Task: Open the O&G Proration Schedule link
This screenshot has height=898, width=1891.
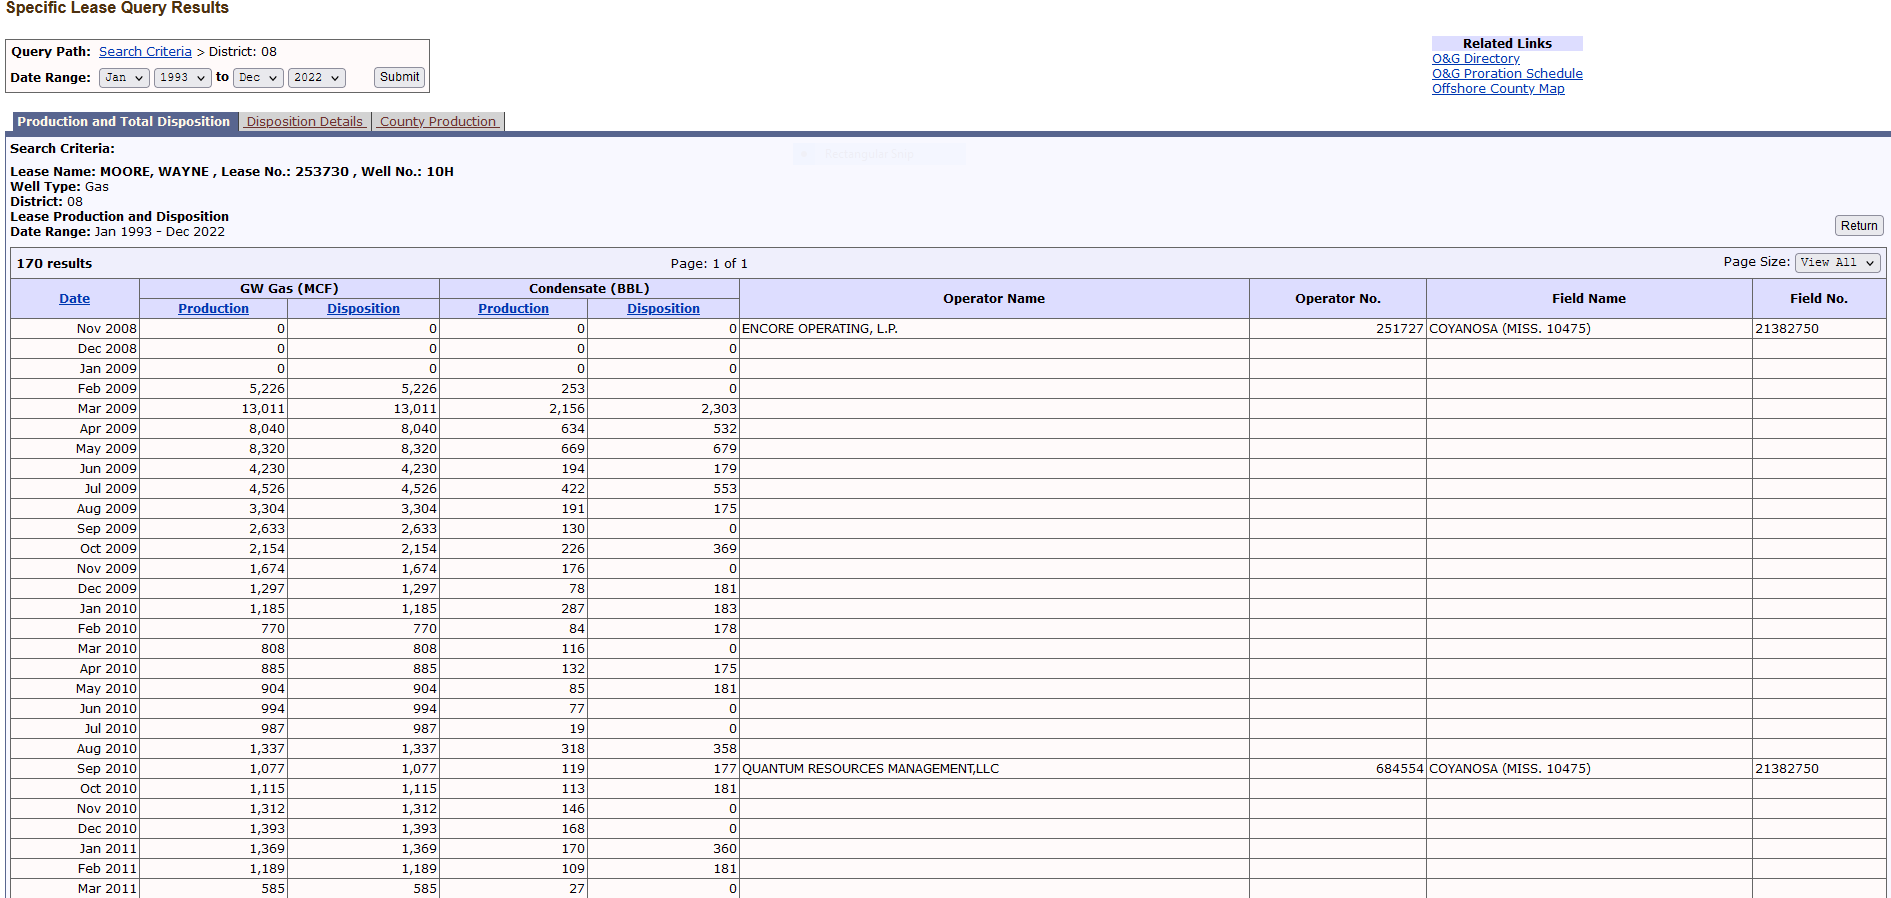Action: pos(1507,74)
